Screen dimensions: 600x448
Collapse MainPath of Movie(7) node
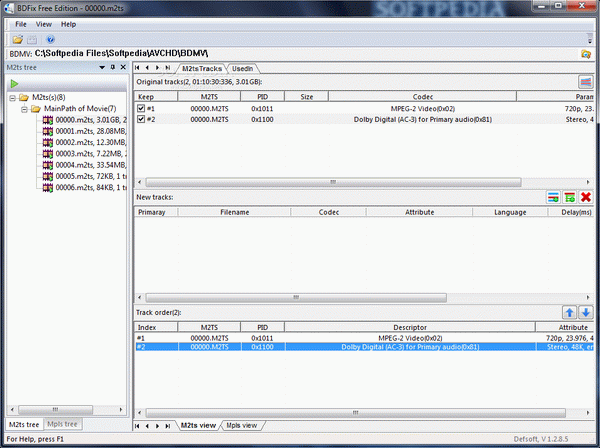24,109
